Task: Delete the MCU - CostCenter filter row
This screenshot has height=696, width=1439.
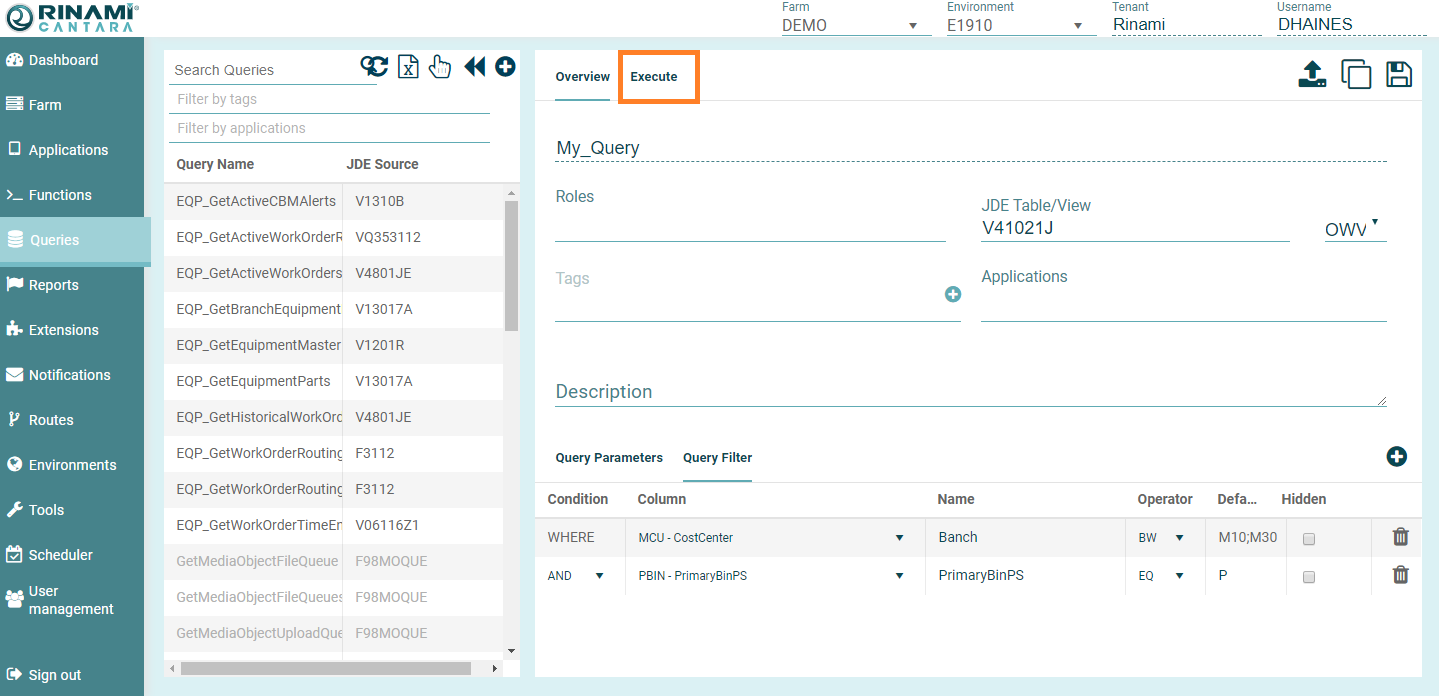Action: pyautogui.click(x=1400, y=537)
